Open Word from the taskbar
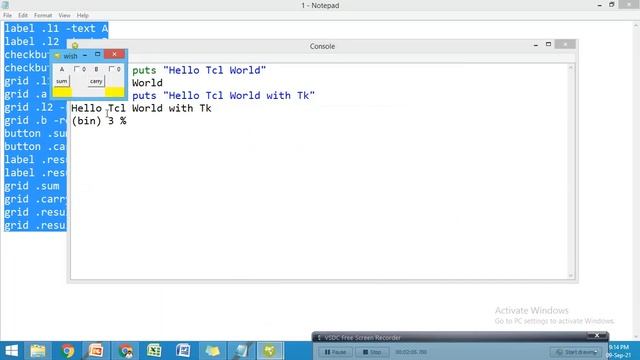Viewport: 640px width, 360px height. pyautogui.click(x=183, y=351)
